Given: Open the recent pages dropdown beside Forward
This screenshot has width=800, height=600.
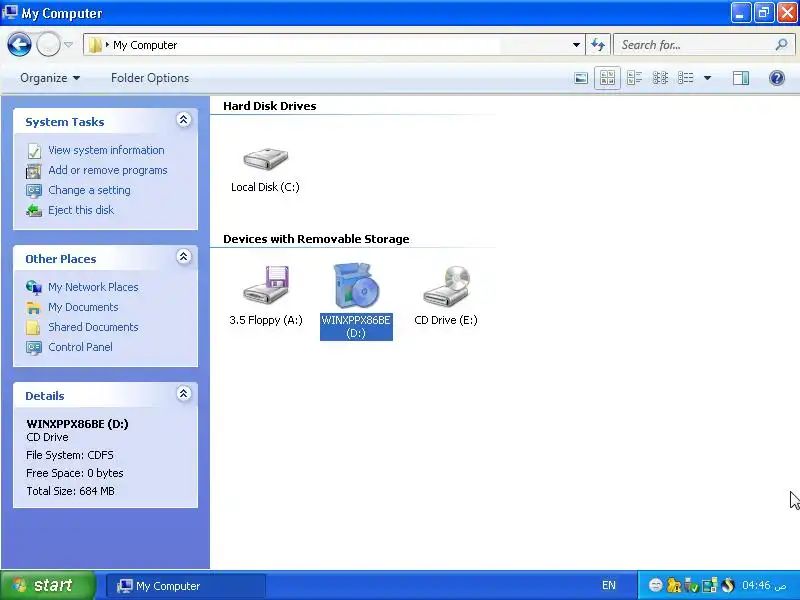Looking at the screenshot, I should [68, 45].
